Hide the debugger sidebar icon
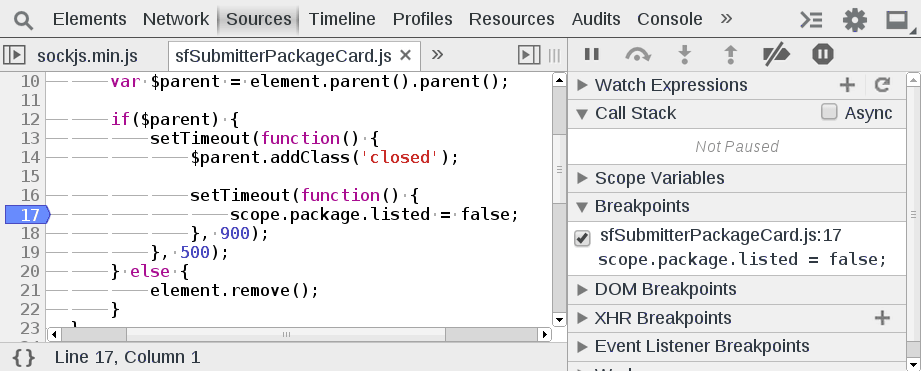 (529, 55)
